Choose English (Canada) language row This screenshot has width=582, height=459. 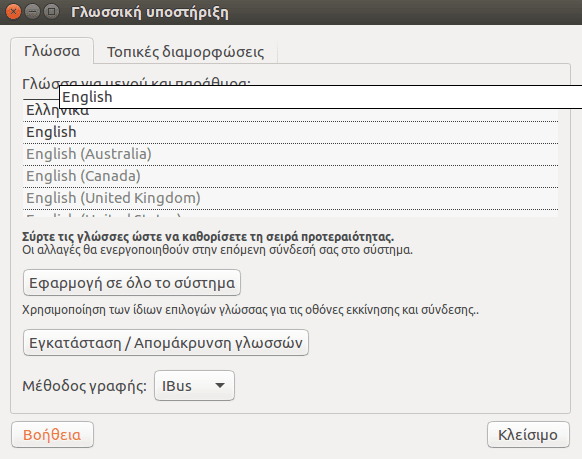tap(290, 176)
